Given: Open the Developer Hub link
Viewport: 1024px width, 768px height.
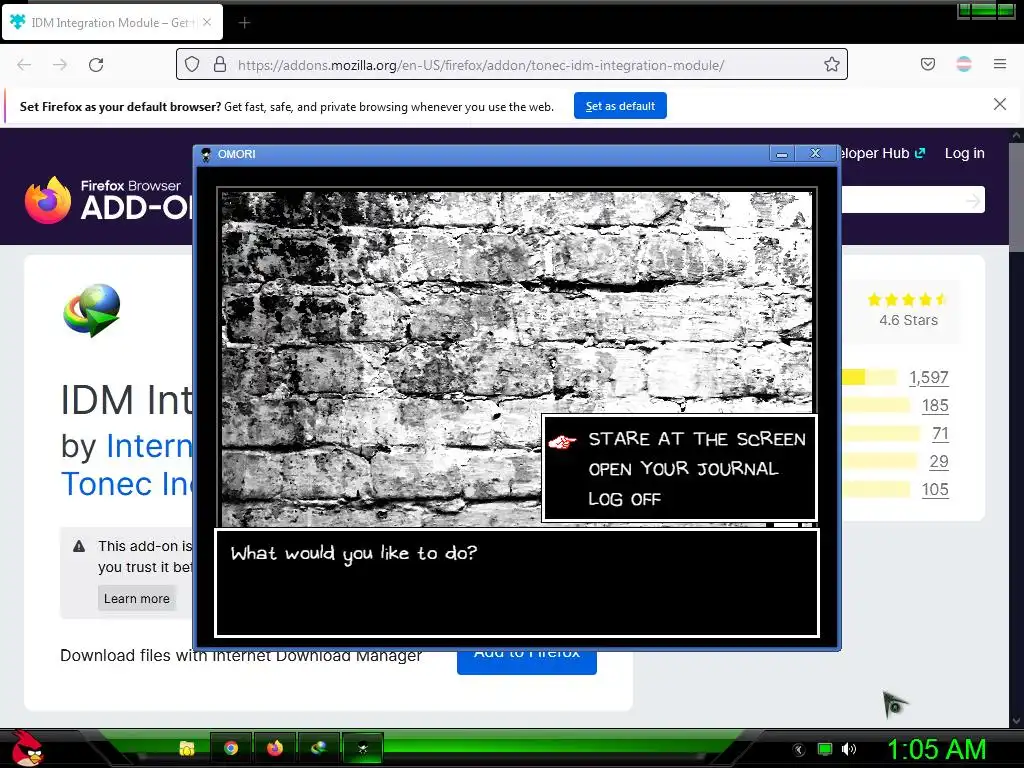Looking at the screenshot, I should tap(882, 153).
